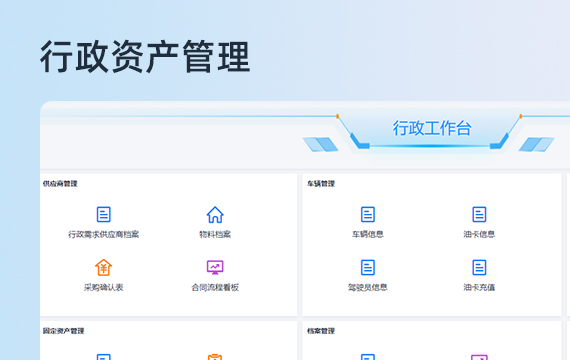Open the 驾驶员信息 document icon
This screenshot has width=570, height=360.
(x=368, y=267)
